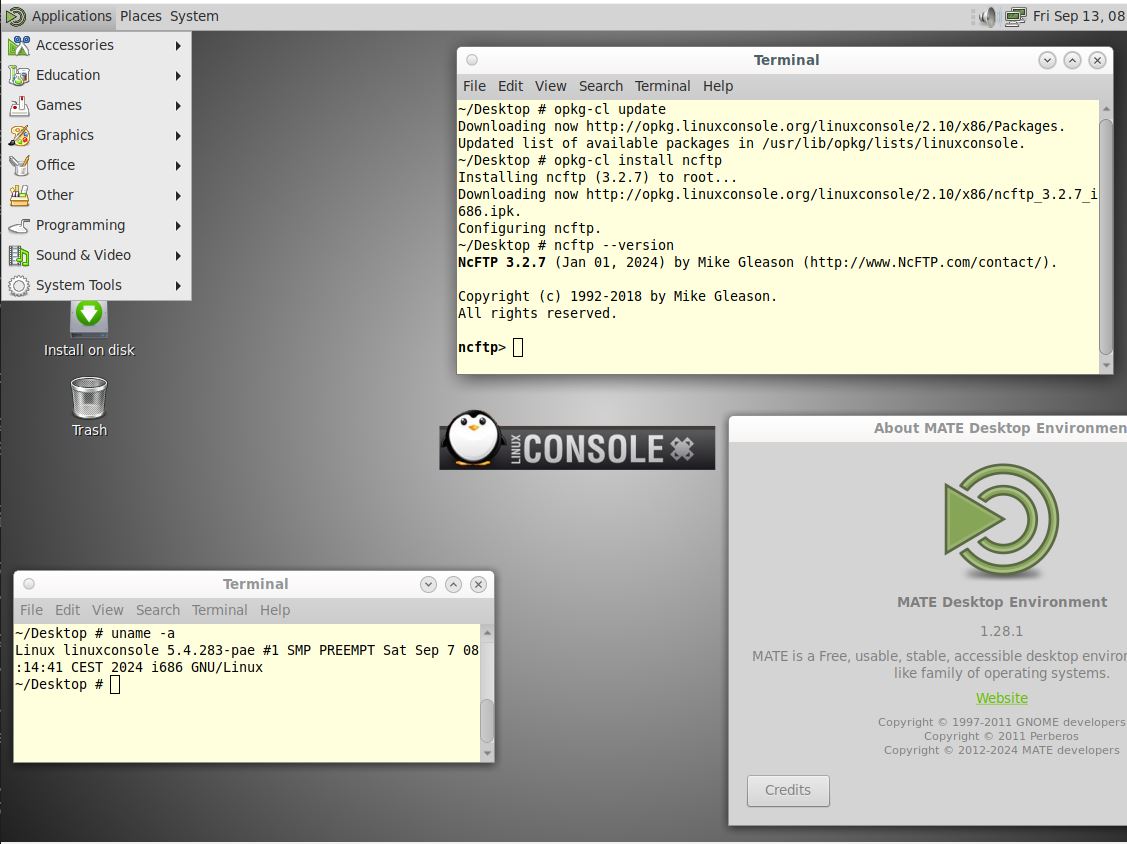The width and height of the screenshot is (1127, 844).
Task: Click the MATE logo in top panel
Action: [15, 16]
